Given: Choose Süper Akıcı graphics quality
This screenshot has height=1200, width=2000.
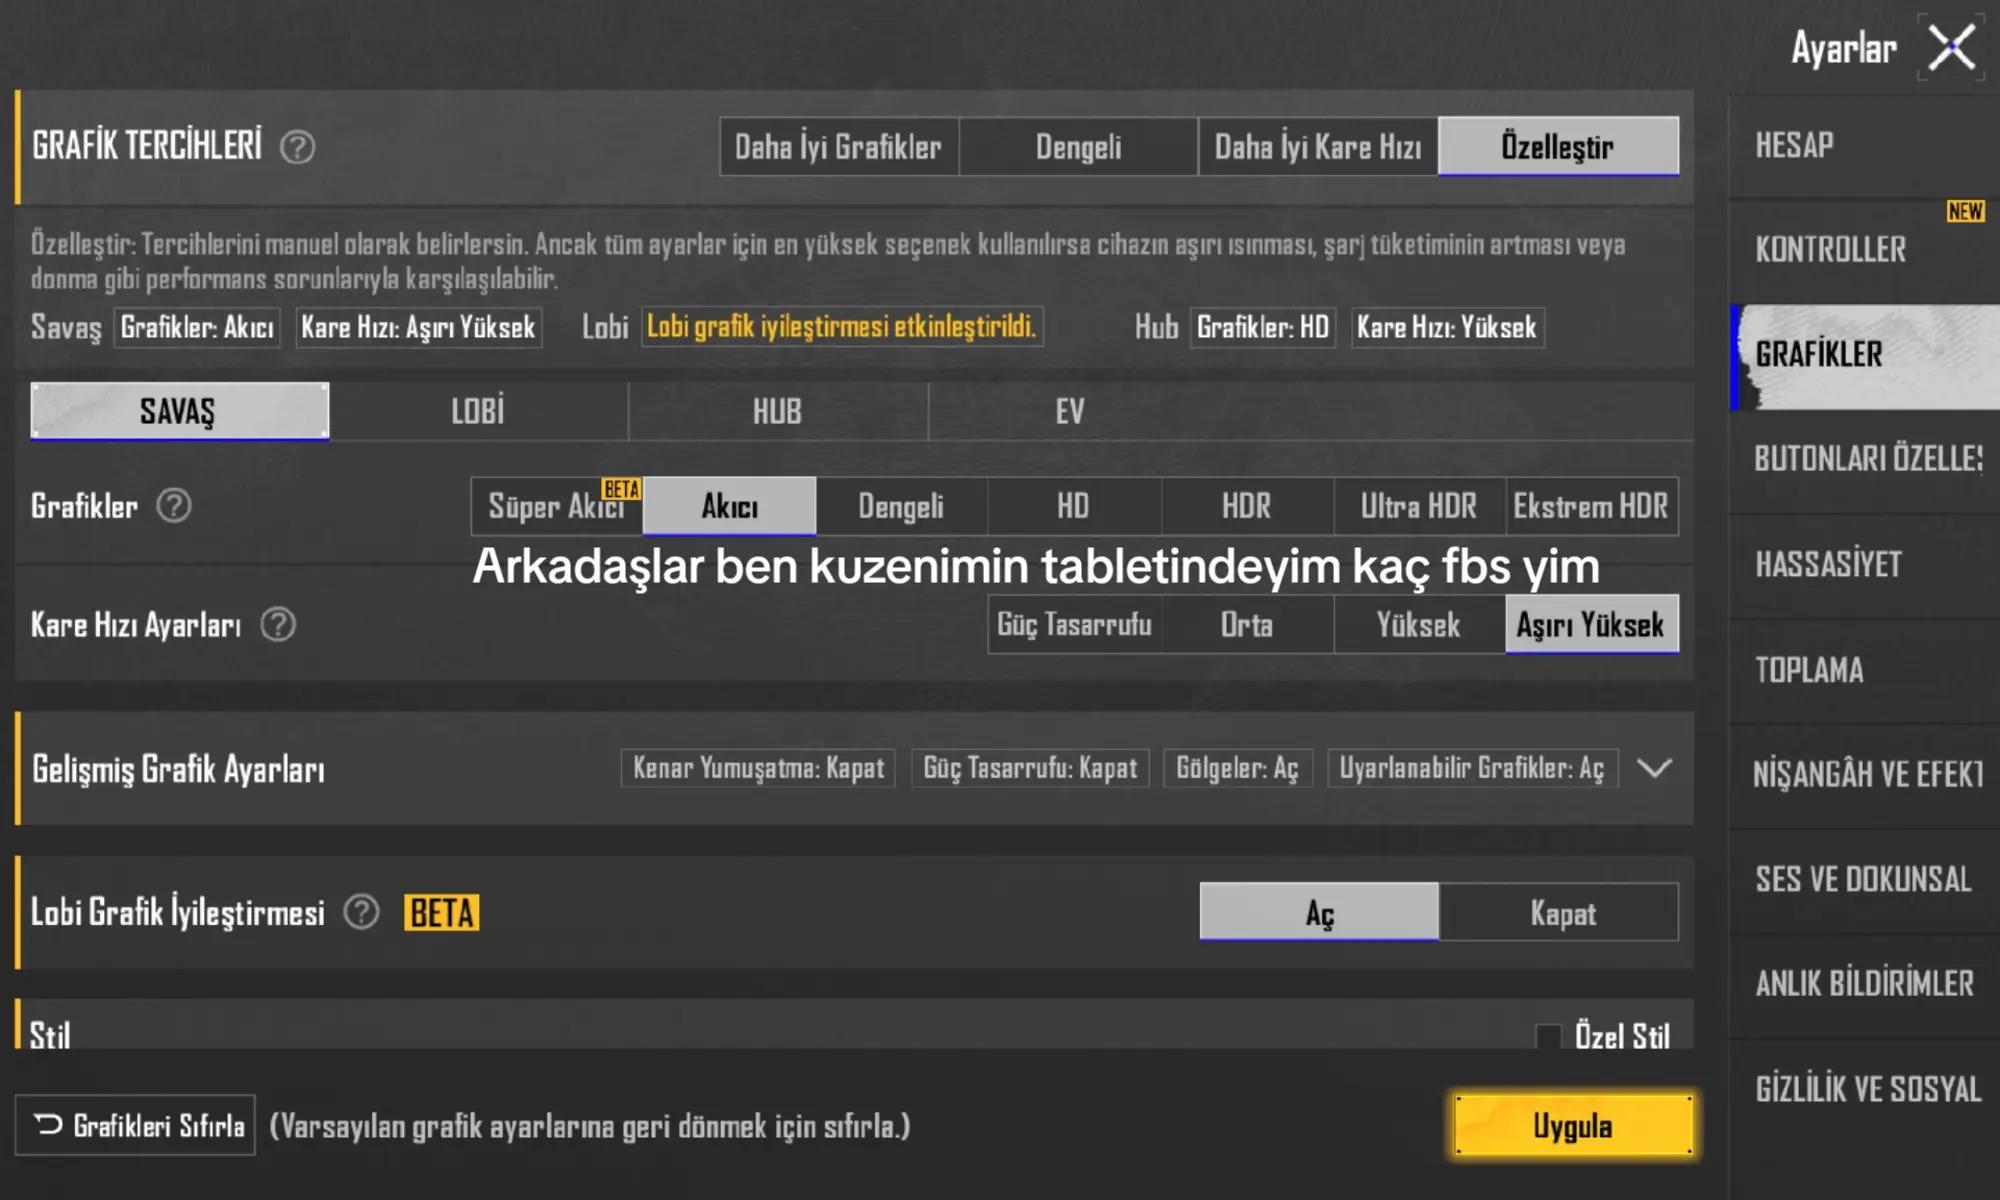Looking at the screenshot, I should (556, 506).
